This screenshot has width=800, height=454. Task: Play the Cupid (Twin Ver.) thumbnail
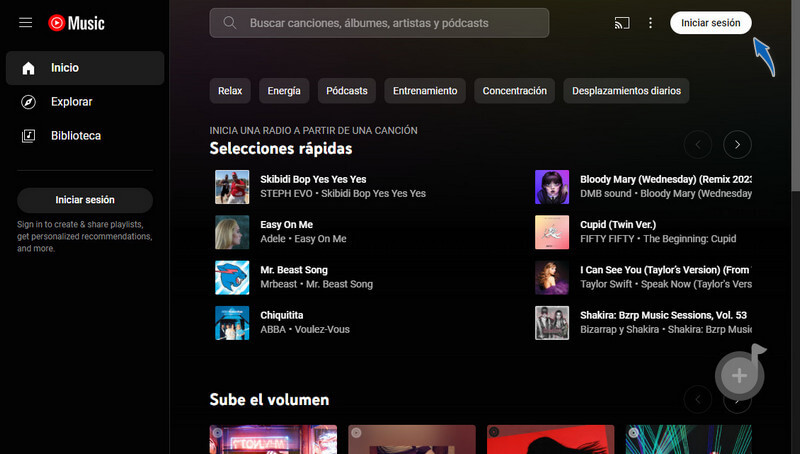(x=552, y=232)
